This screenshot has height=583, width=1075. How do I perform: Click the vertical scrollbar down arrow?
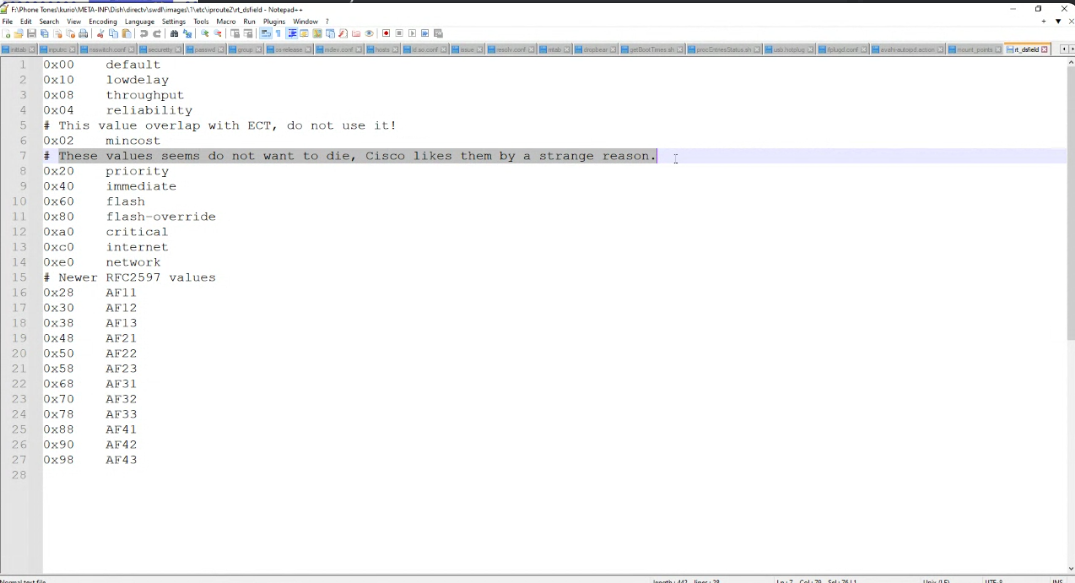1070,569
